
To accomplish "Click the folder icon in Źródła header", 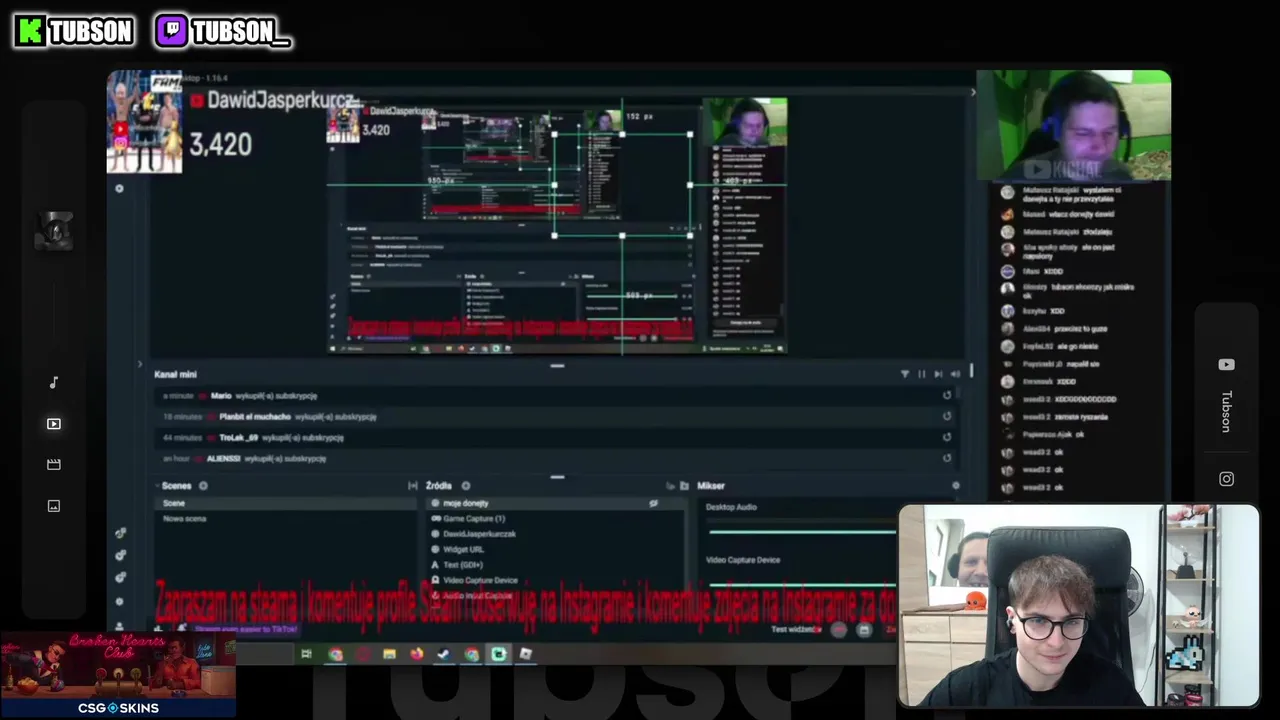I will click(x=684, y=486).
